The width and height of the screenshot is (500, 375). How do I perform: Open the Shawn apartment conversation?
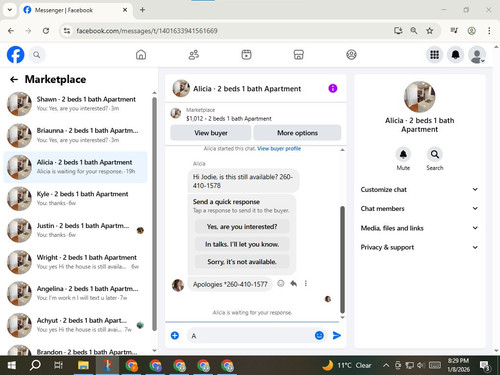[x=76, y=104]
